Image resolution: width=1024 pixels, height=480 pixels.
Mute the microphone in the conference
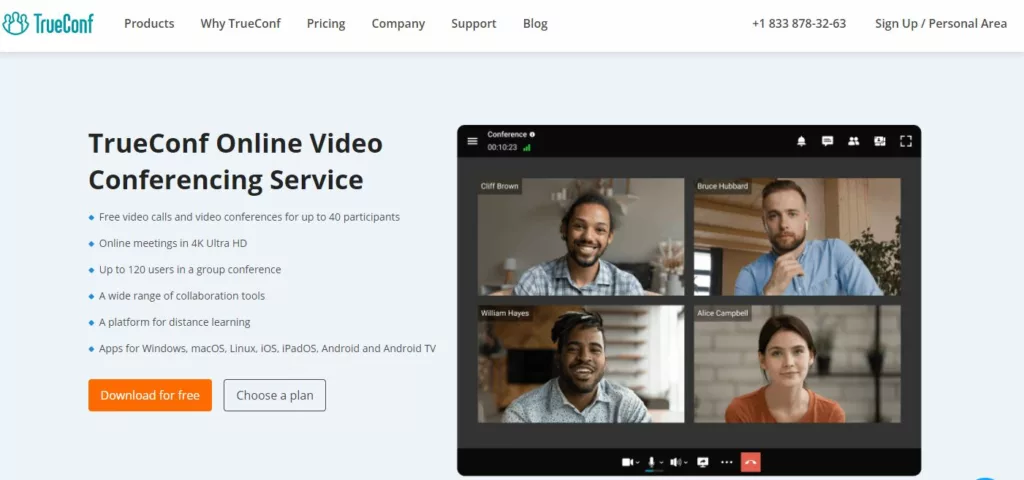tap(651, 462)
